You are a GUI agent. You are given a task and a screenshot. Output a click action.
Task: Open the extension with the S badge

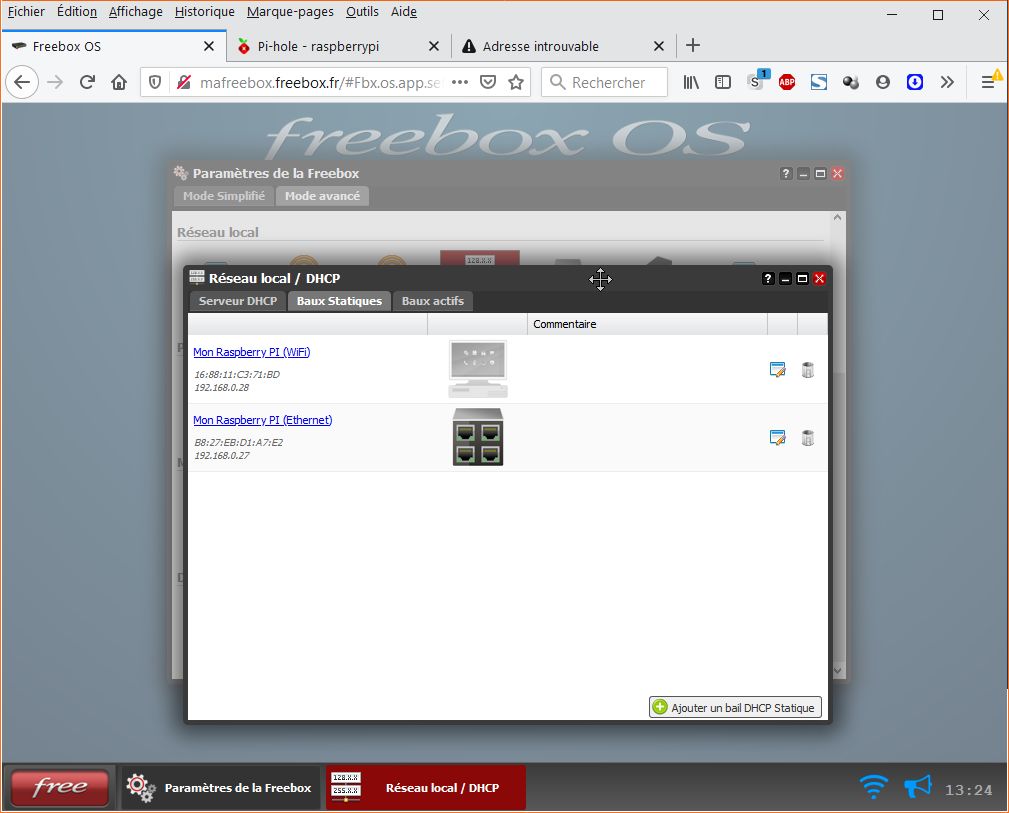(757, 81)
